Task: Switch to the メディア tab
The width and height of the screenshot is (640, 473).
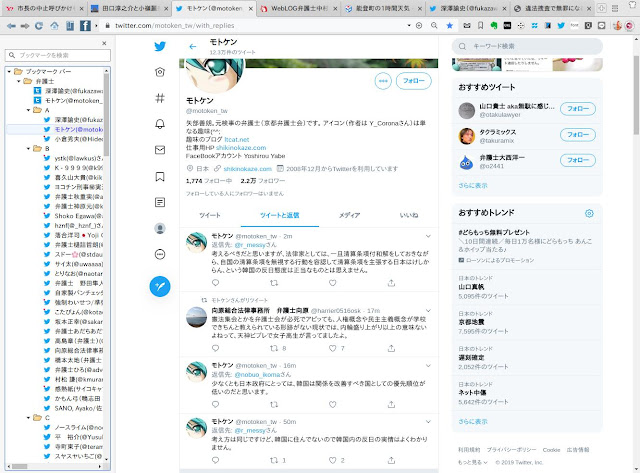Action: point(349,215)
